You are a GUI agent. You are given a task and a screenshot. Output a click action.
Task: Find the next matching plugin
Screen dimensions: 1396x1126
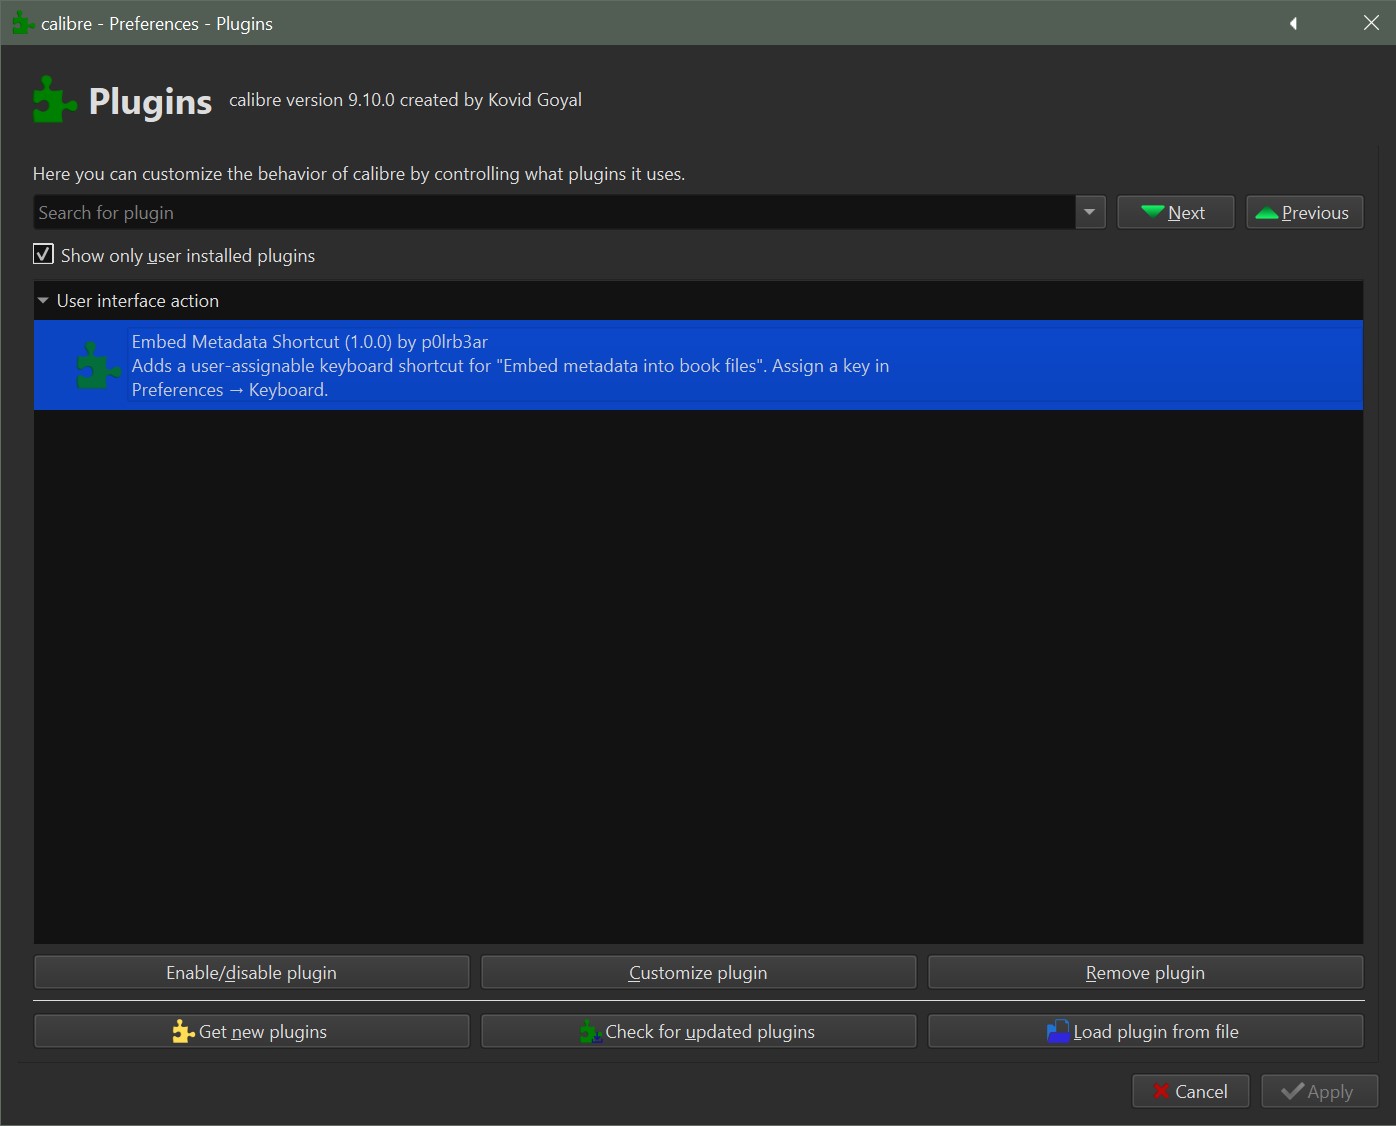tap(1175, 212)
